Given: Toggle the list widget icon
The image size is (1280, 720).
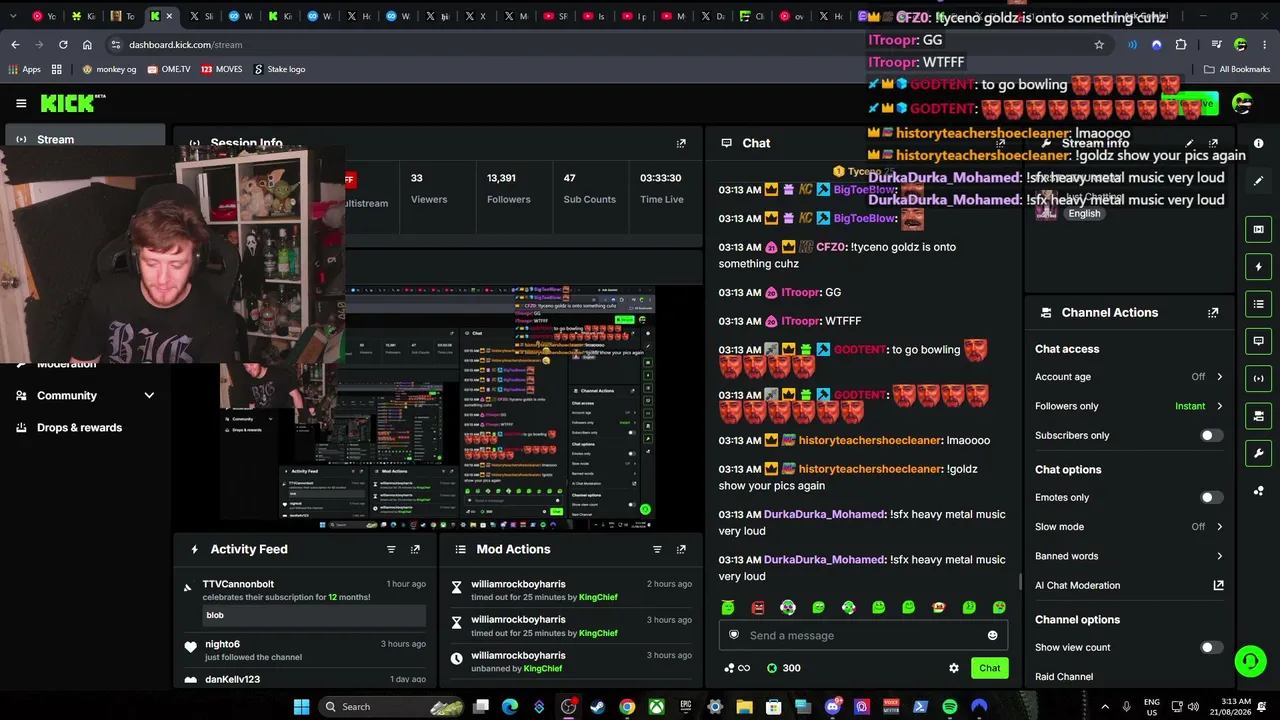Looking at the screenshot, I should (1258, 304).
